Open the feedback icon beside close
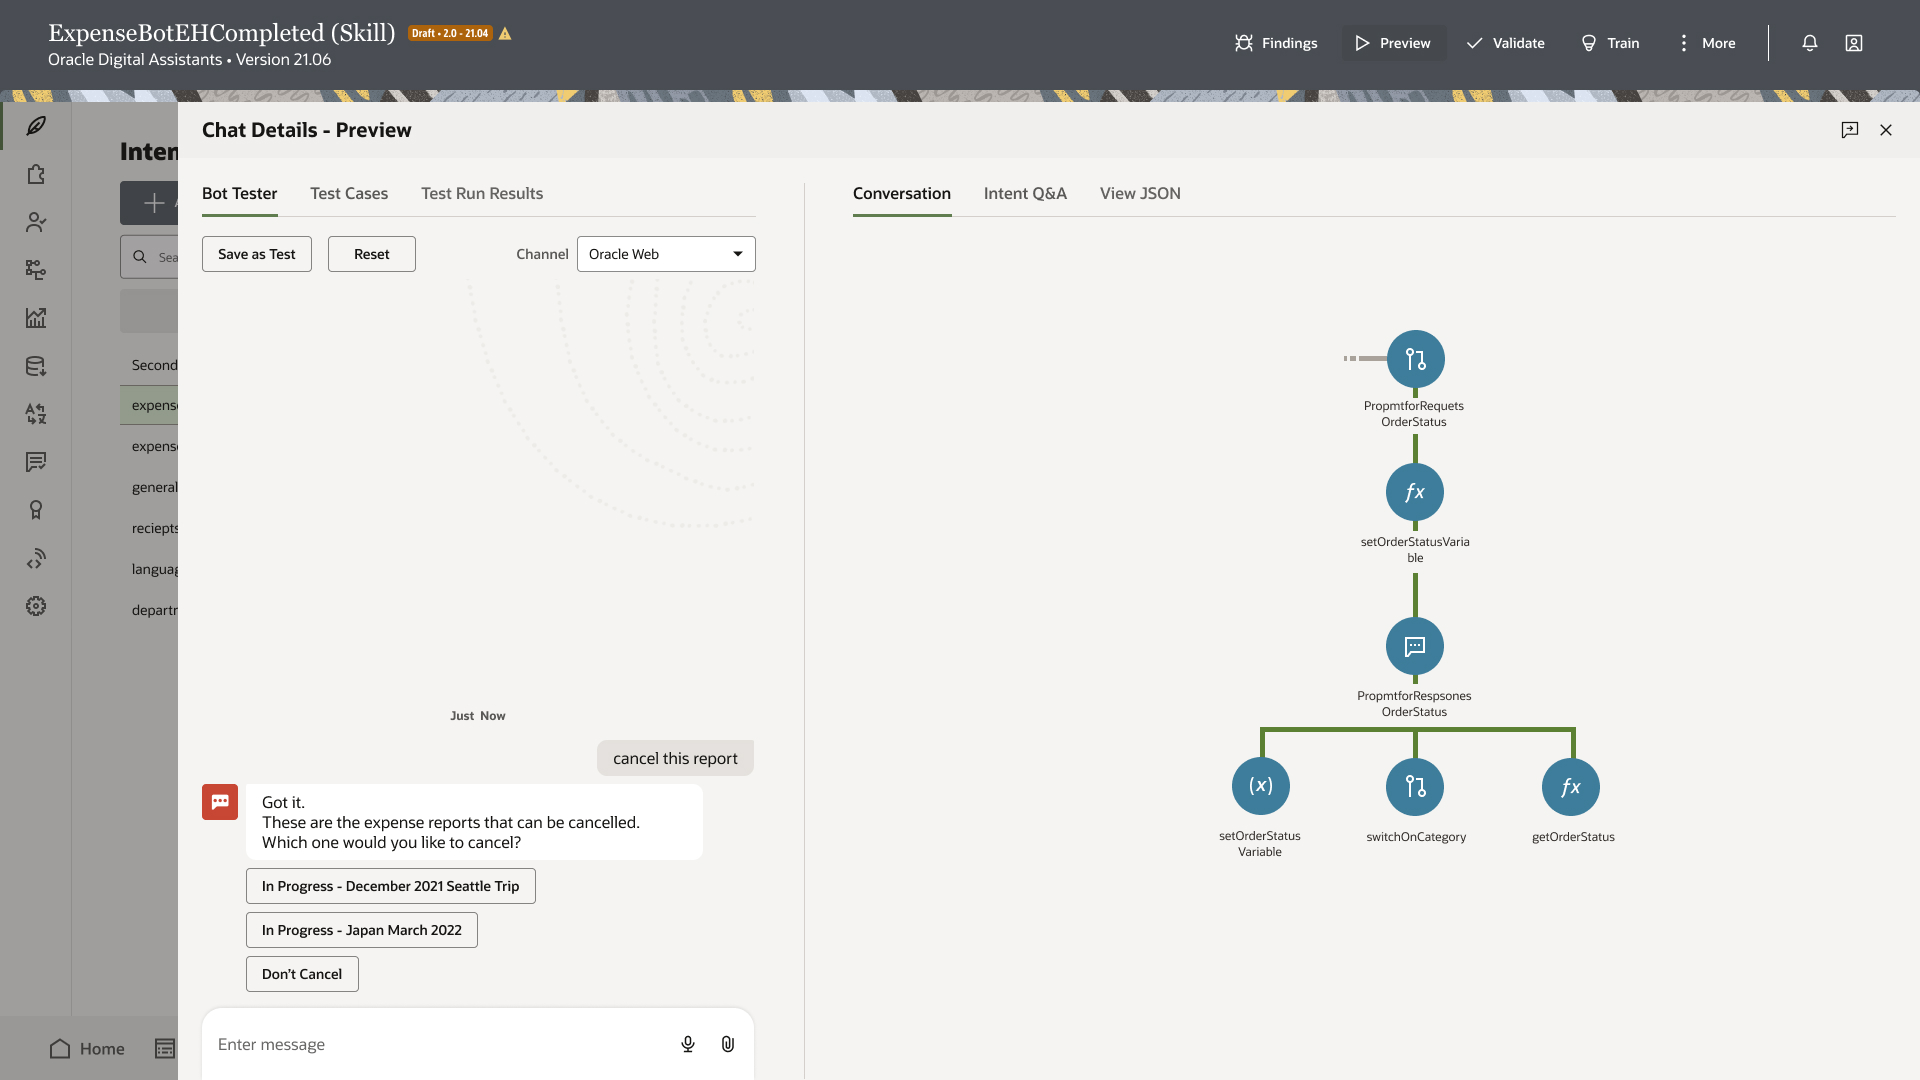The width and height of the screenshot is (1920, 1080). 1850,130
